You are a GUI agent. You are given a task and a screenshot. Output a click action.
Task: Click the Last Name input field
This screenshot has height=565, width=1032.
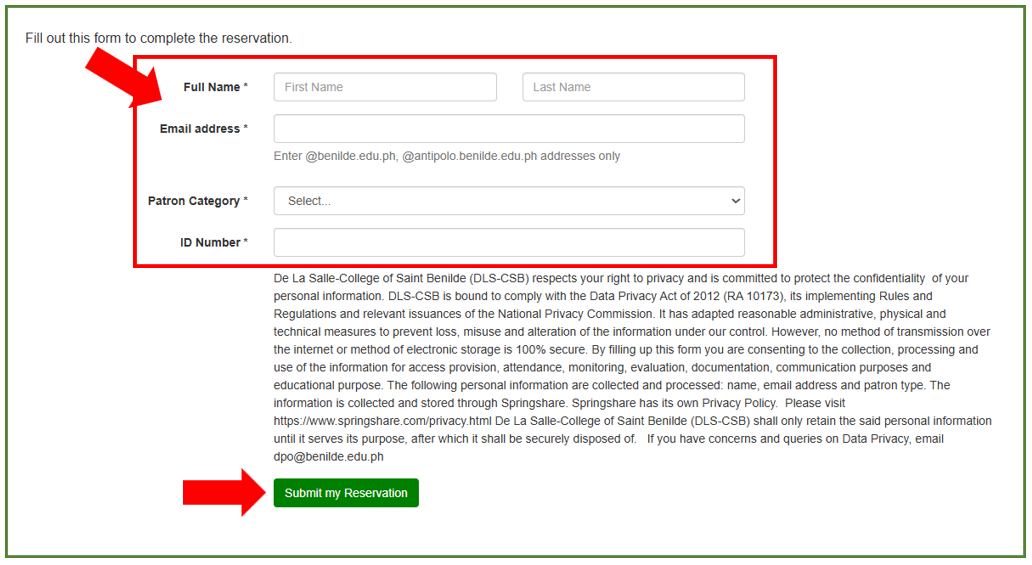tap(633, 87)
